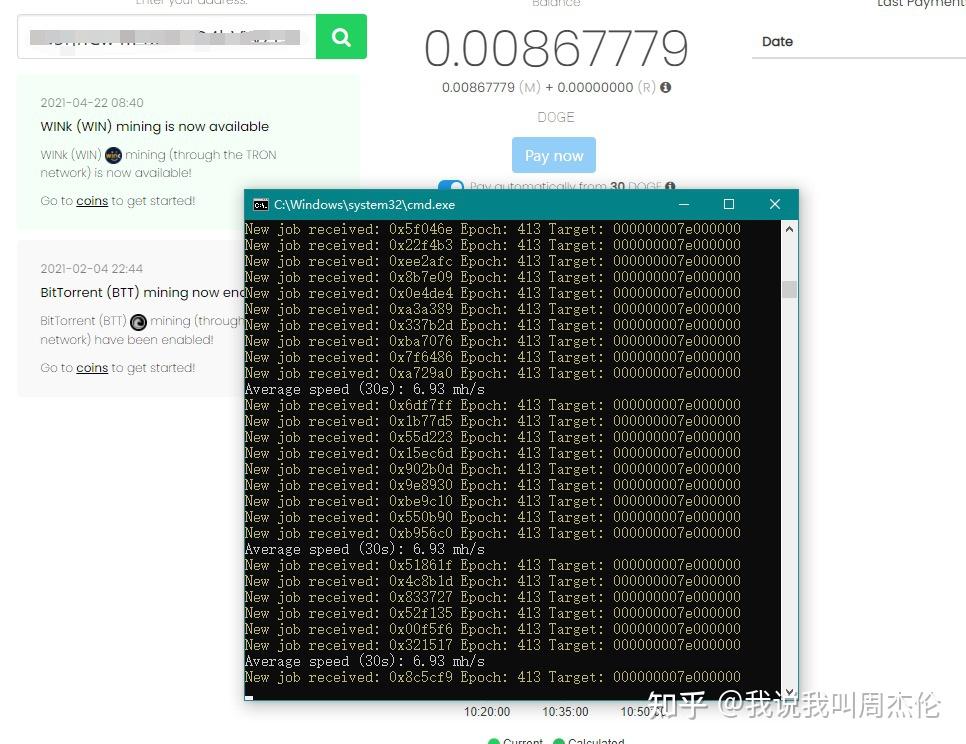Click the console line with job 0x833727
The image size is (966, 744).
(492, 597)
